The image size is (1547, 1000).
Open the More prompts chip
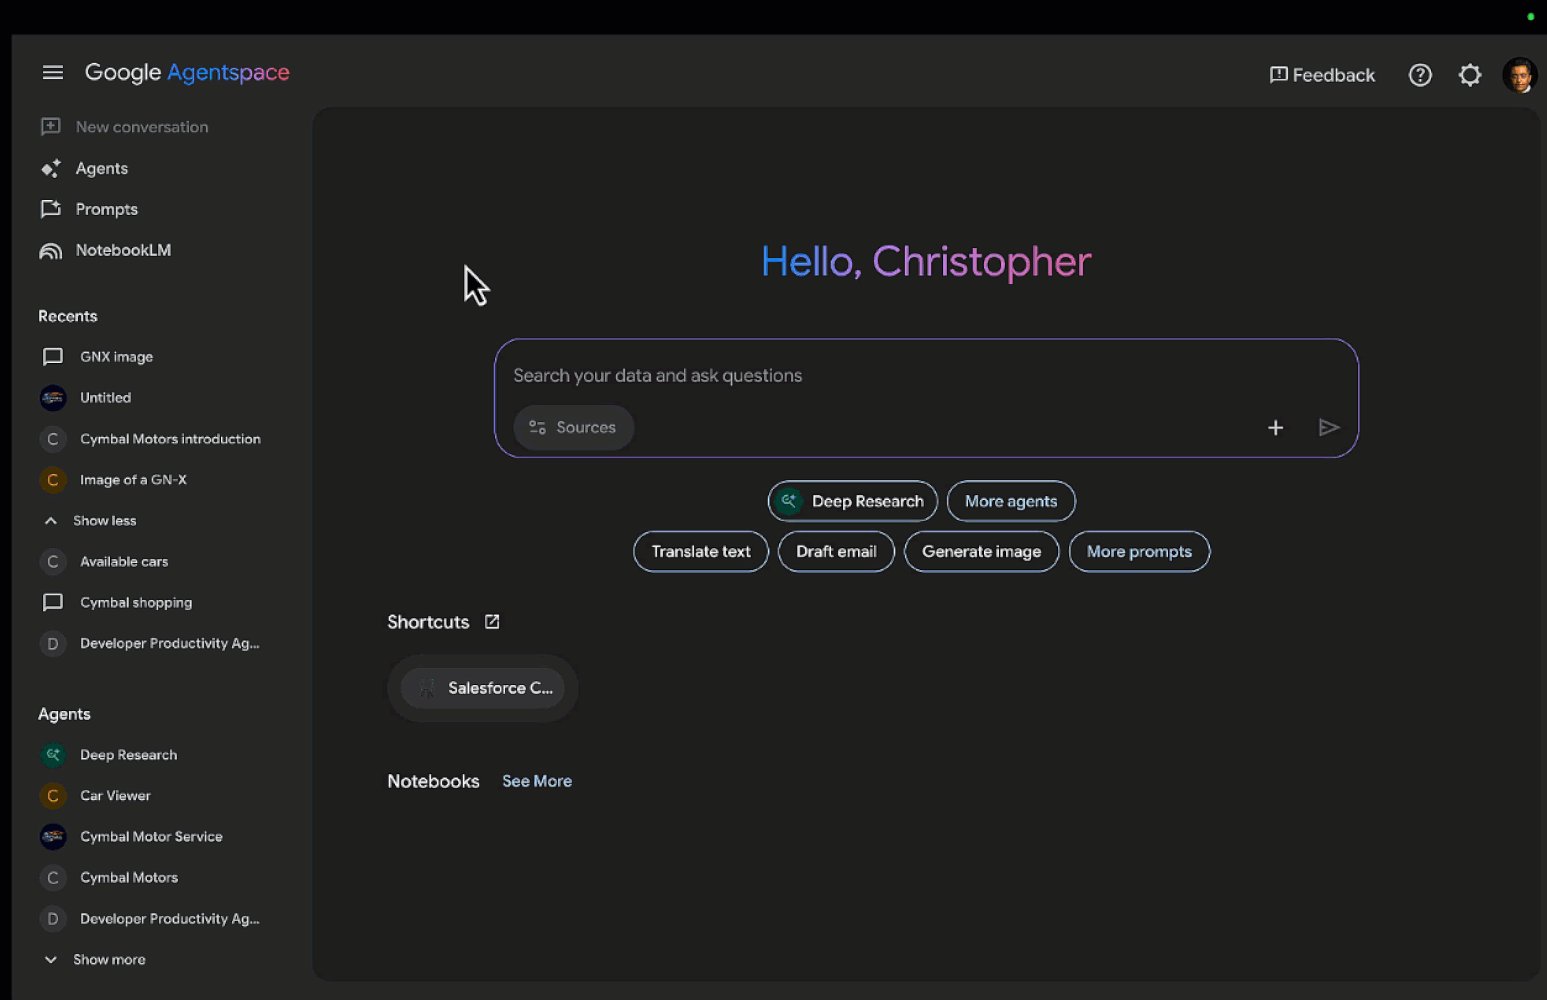pyautogui.click(x=1139, y=552)
